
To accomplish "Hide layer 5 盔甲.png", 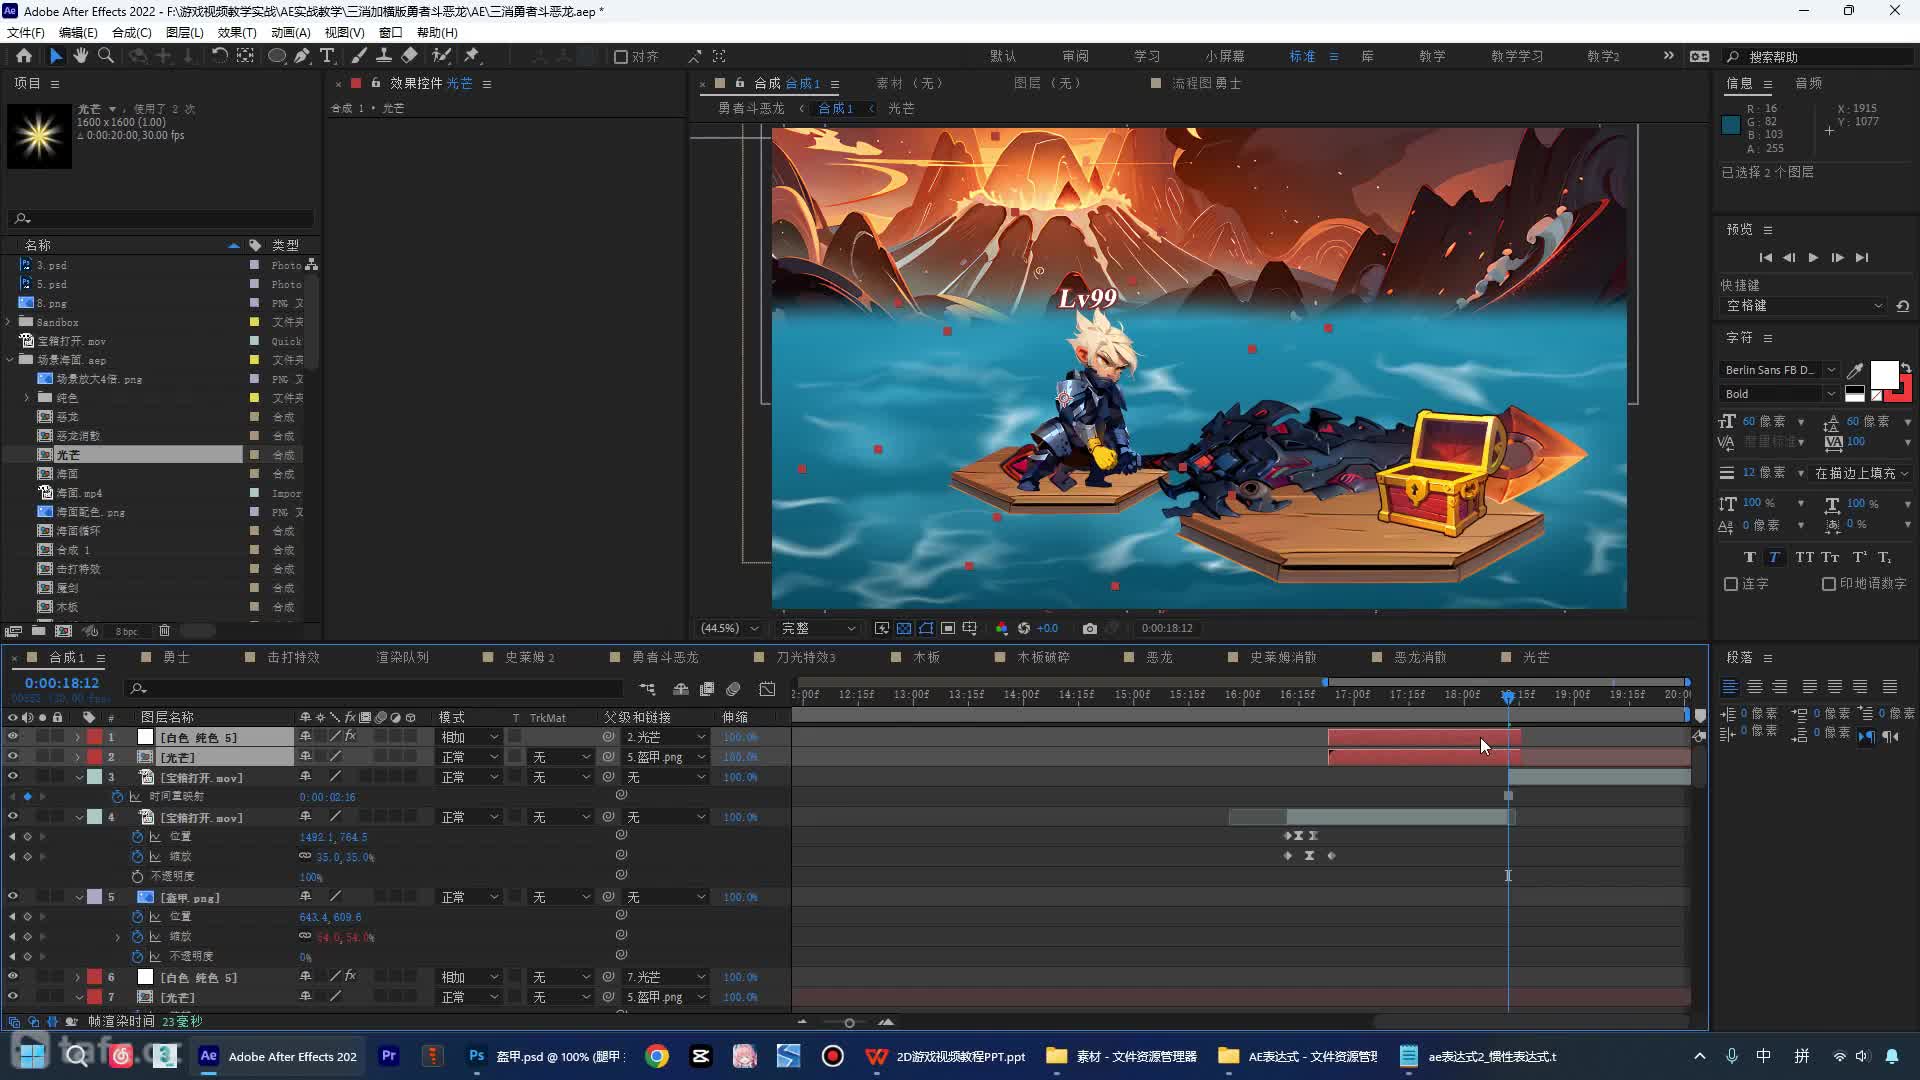I will [x=13, y=897].
